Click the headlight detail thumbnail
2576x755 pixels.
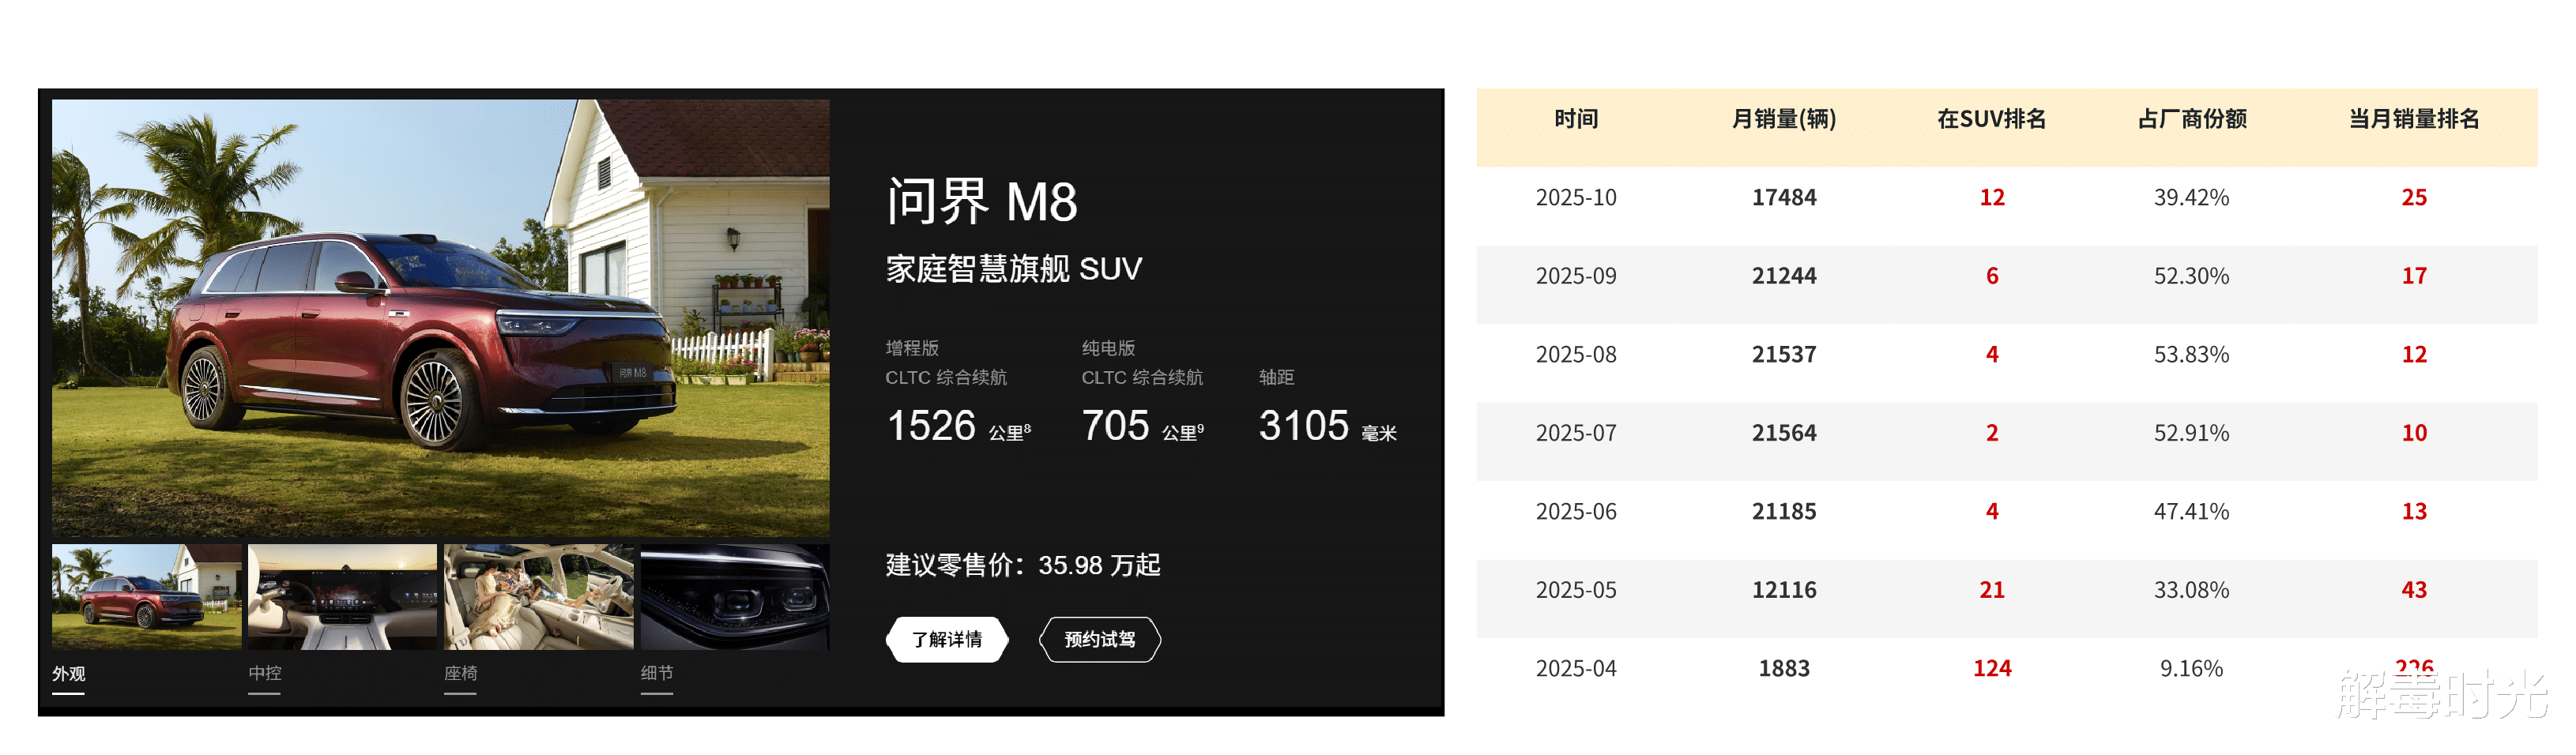click(x=734, y=596)
